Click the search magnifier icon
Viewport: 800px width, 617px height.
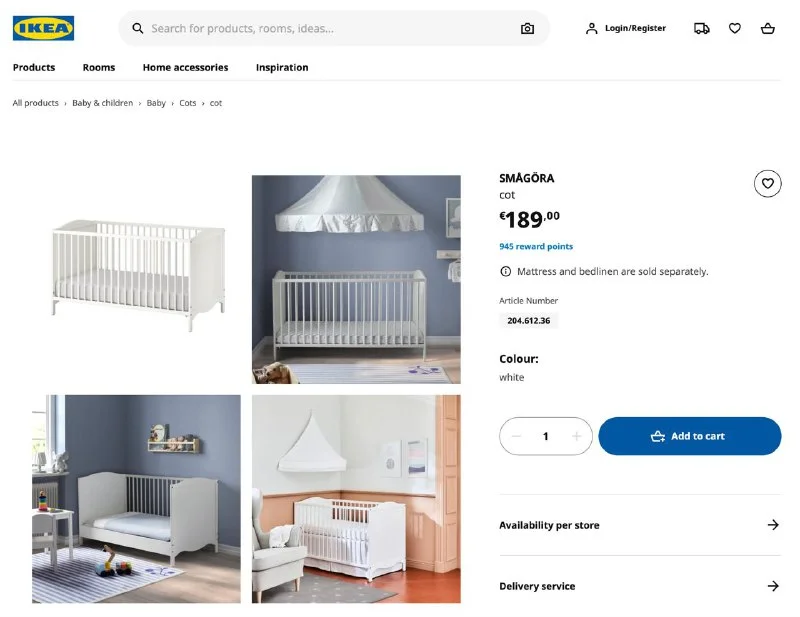pos(138,29)
